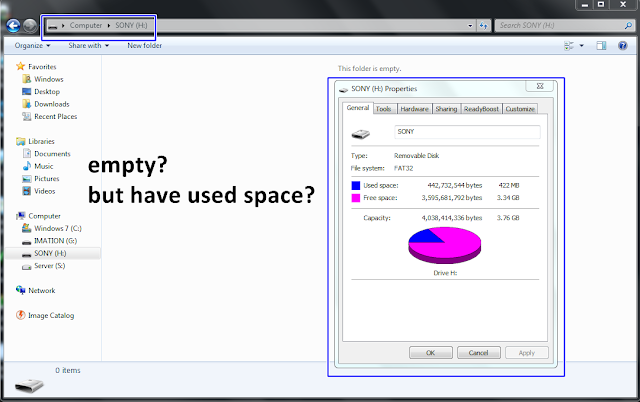The width and height of the screenshot is (640, 402).
Task: Click the Pictures library icon
Action: pyautogui.click(x=27, y=178)
